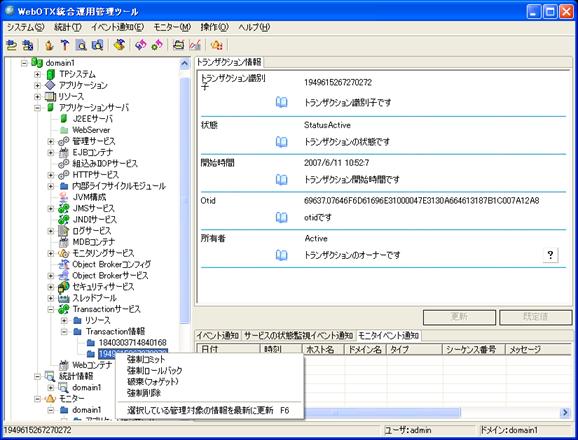Collapse the モニター node
This screenshot has height=440, width=578.
tap(37, 399)
